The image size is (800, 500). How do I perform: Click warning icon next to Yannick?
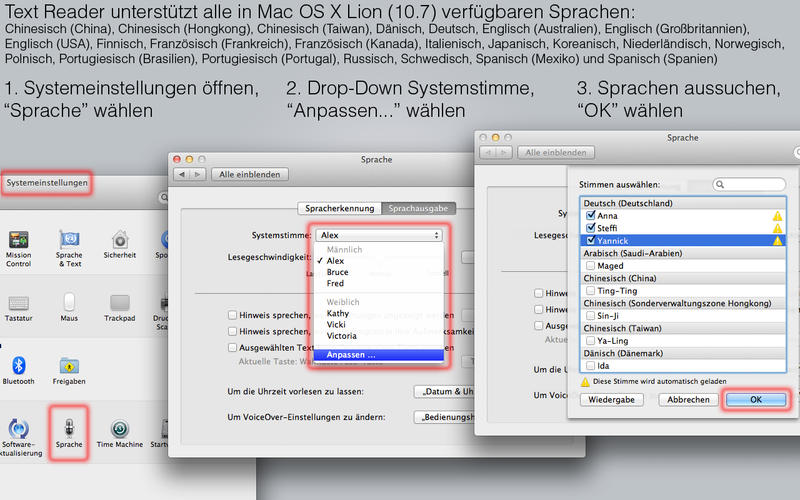point(777,241)
